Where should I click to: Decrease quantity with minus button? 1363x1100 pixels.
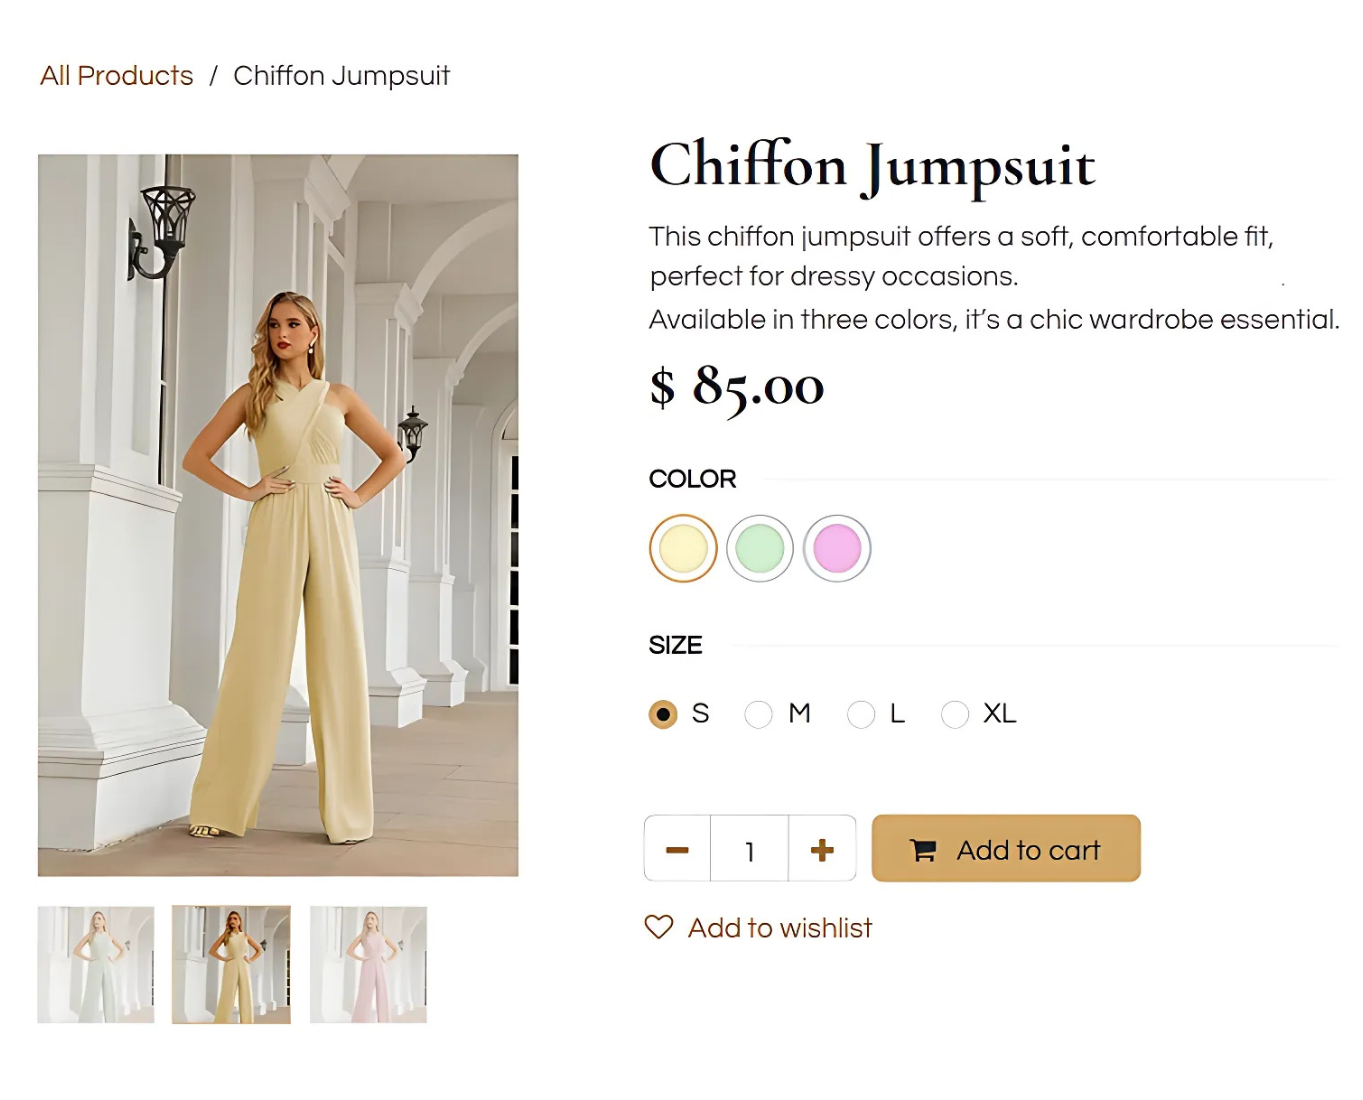click(677, 850)
